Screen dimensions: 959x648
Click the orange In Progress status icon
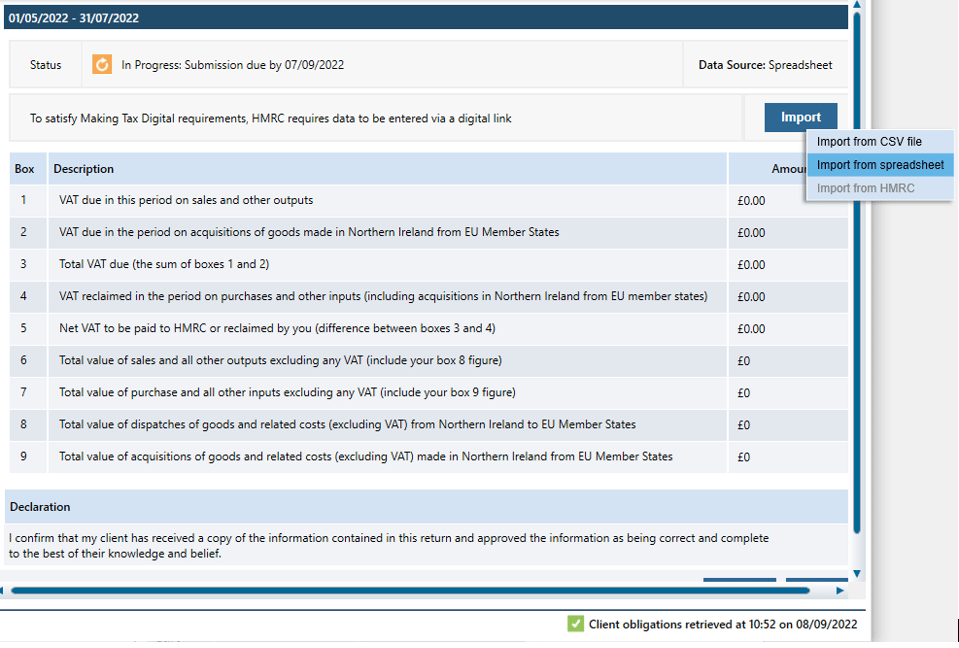[x=102, y=65]
